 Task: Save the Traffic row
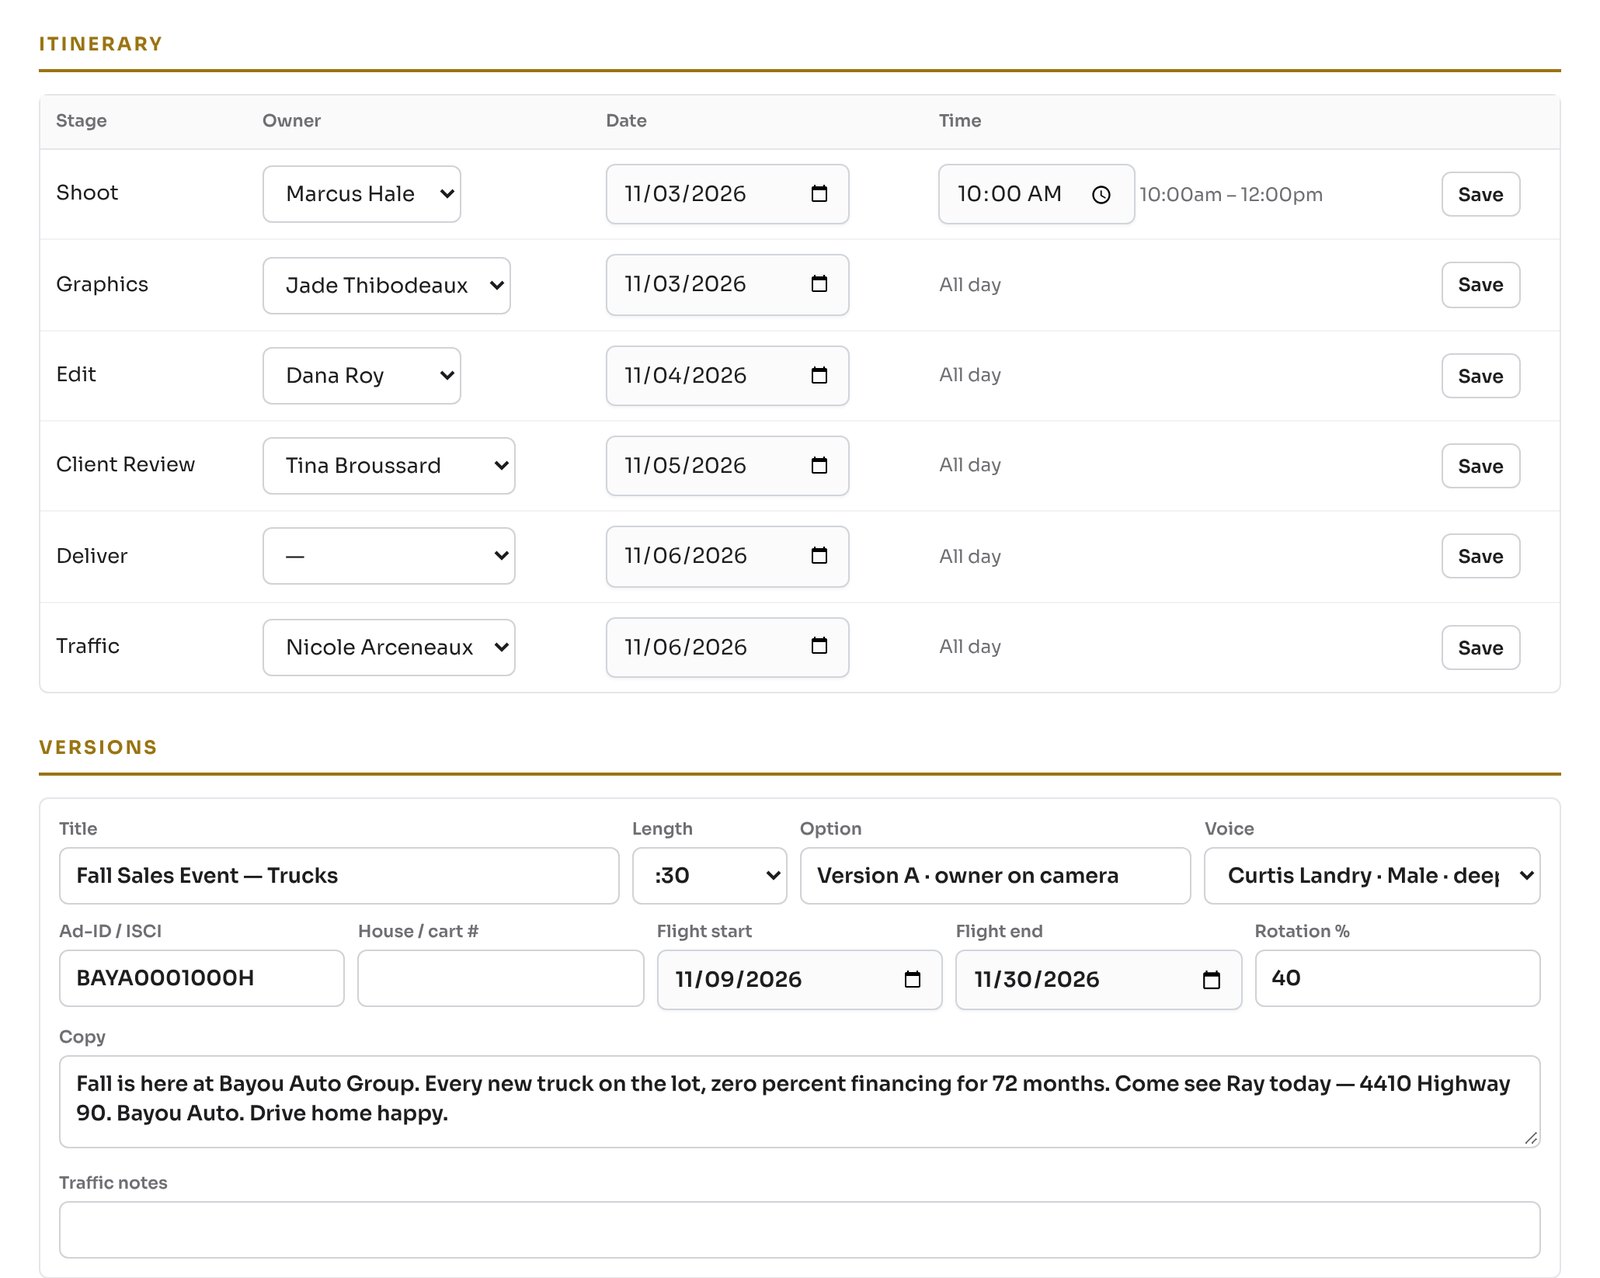[x=1480, y=648]
